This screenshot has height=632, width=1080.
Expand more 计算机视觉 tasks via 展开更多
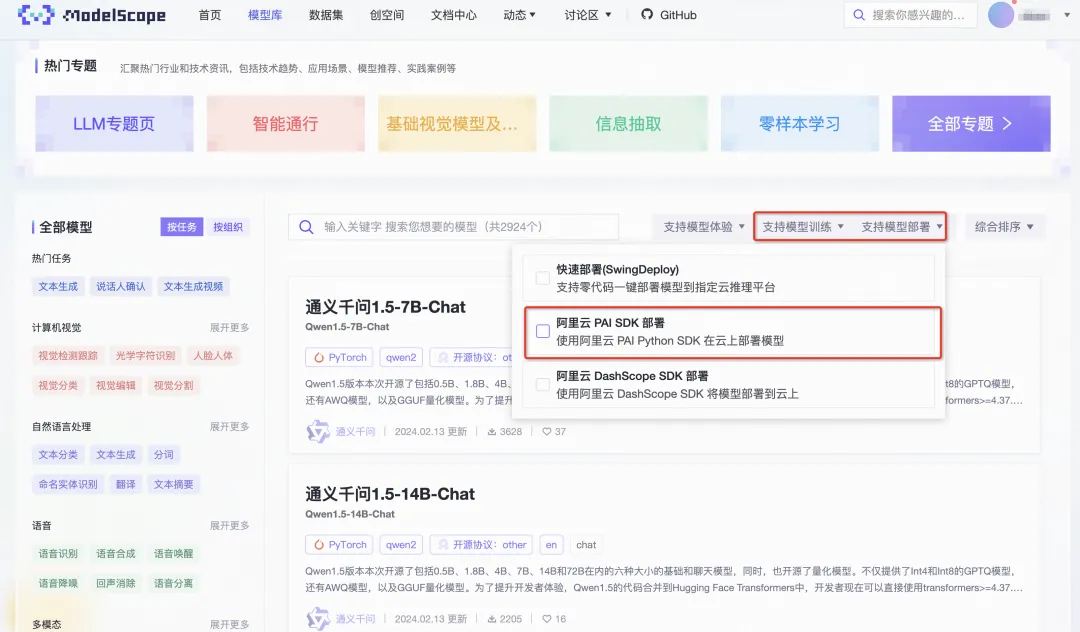pos(229,327)
